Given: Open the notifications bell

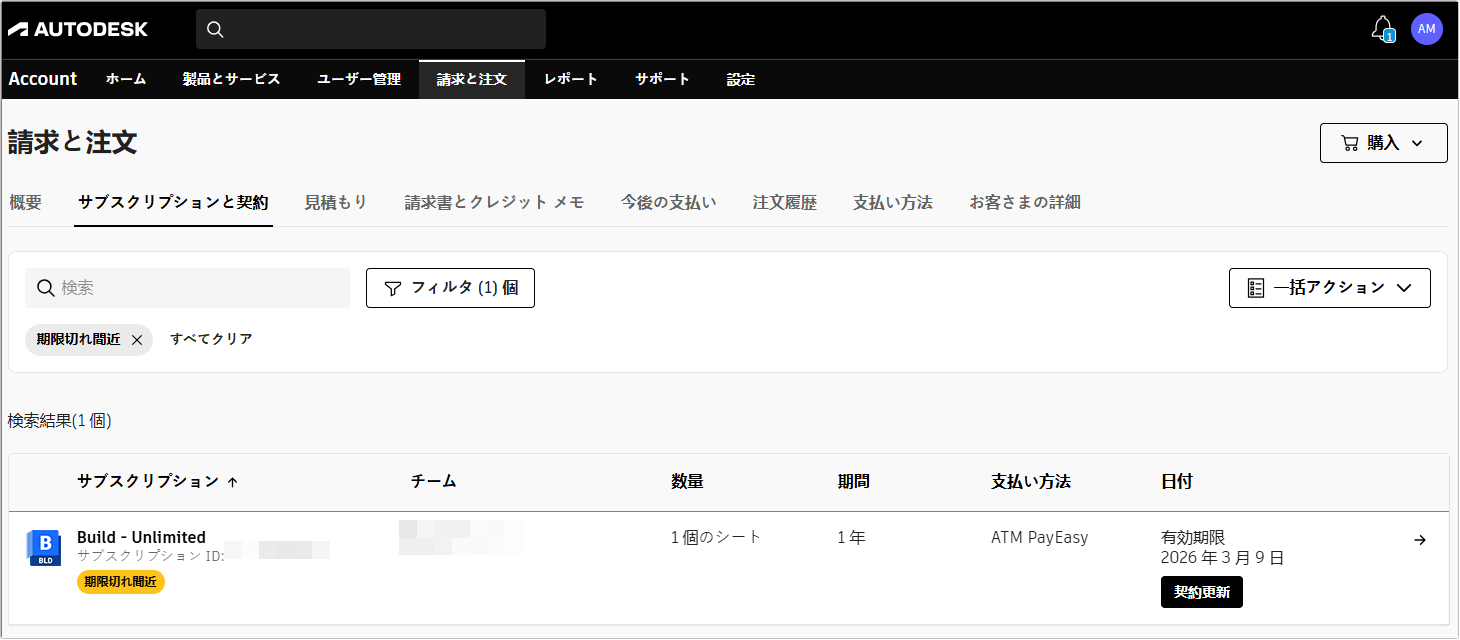Looking at the screenshot, I should [x=1382, y=28].
